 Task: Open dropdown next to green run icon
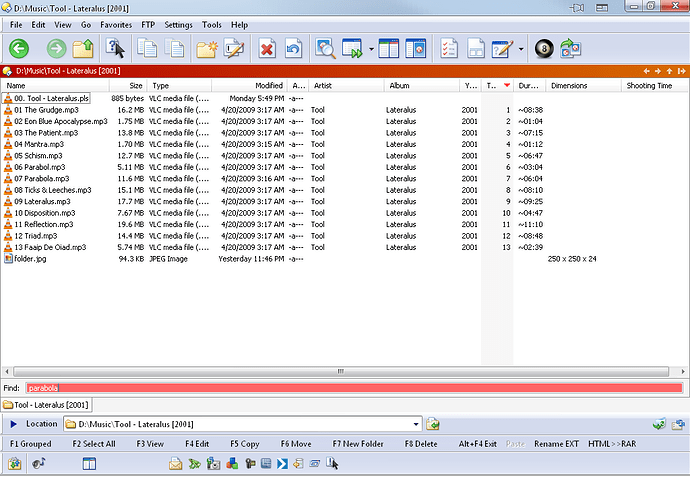click(371, 48)
